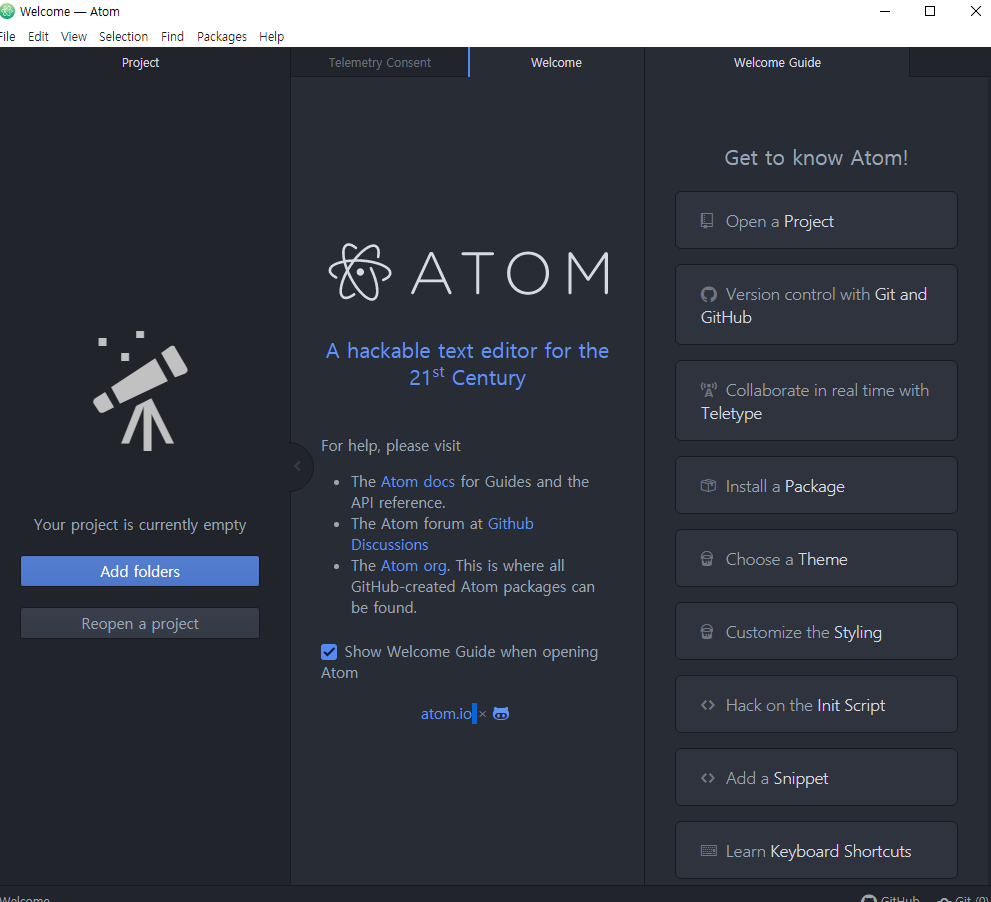Click the code icon in Hack on Init Script
Image resolution: width=991 pixels, height=902 pixels.
pos(708,705)
